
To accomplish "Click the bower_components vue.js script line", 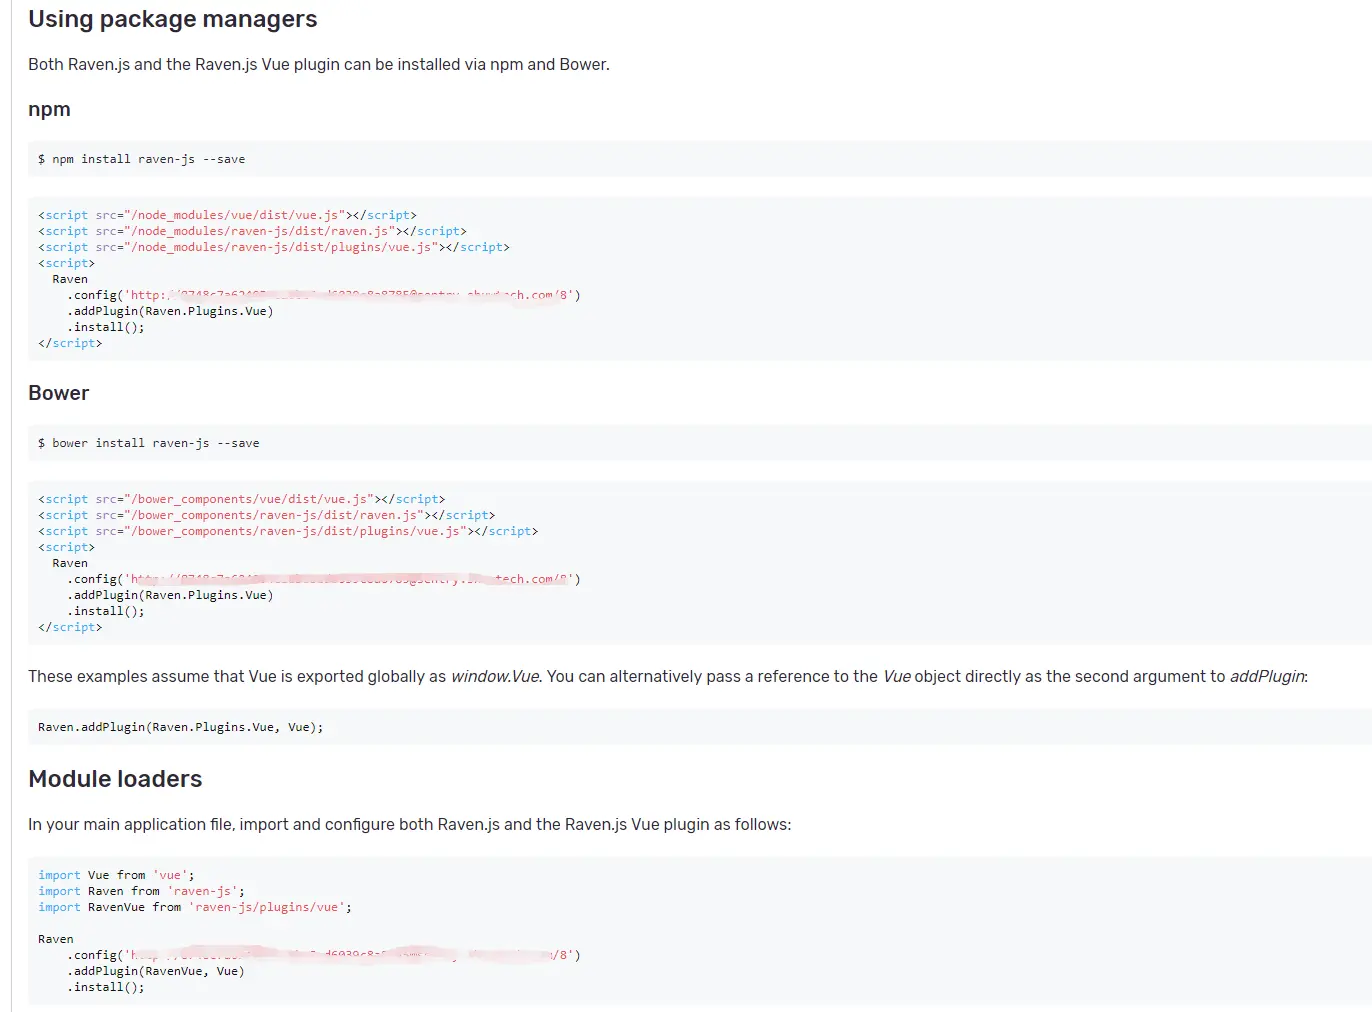I will (x=241, y=499).
